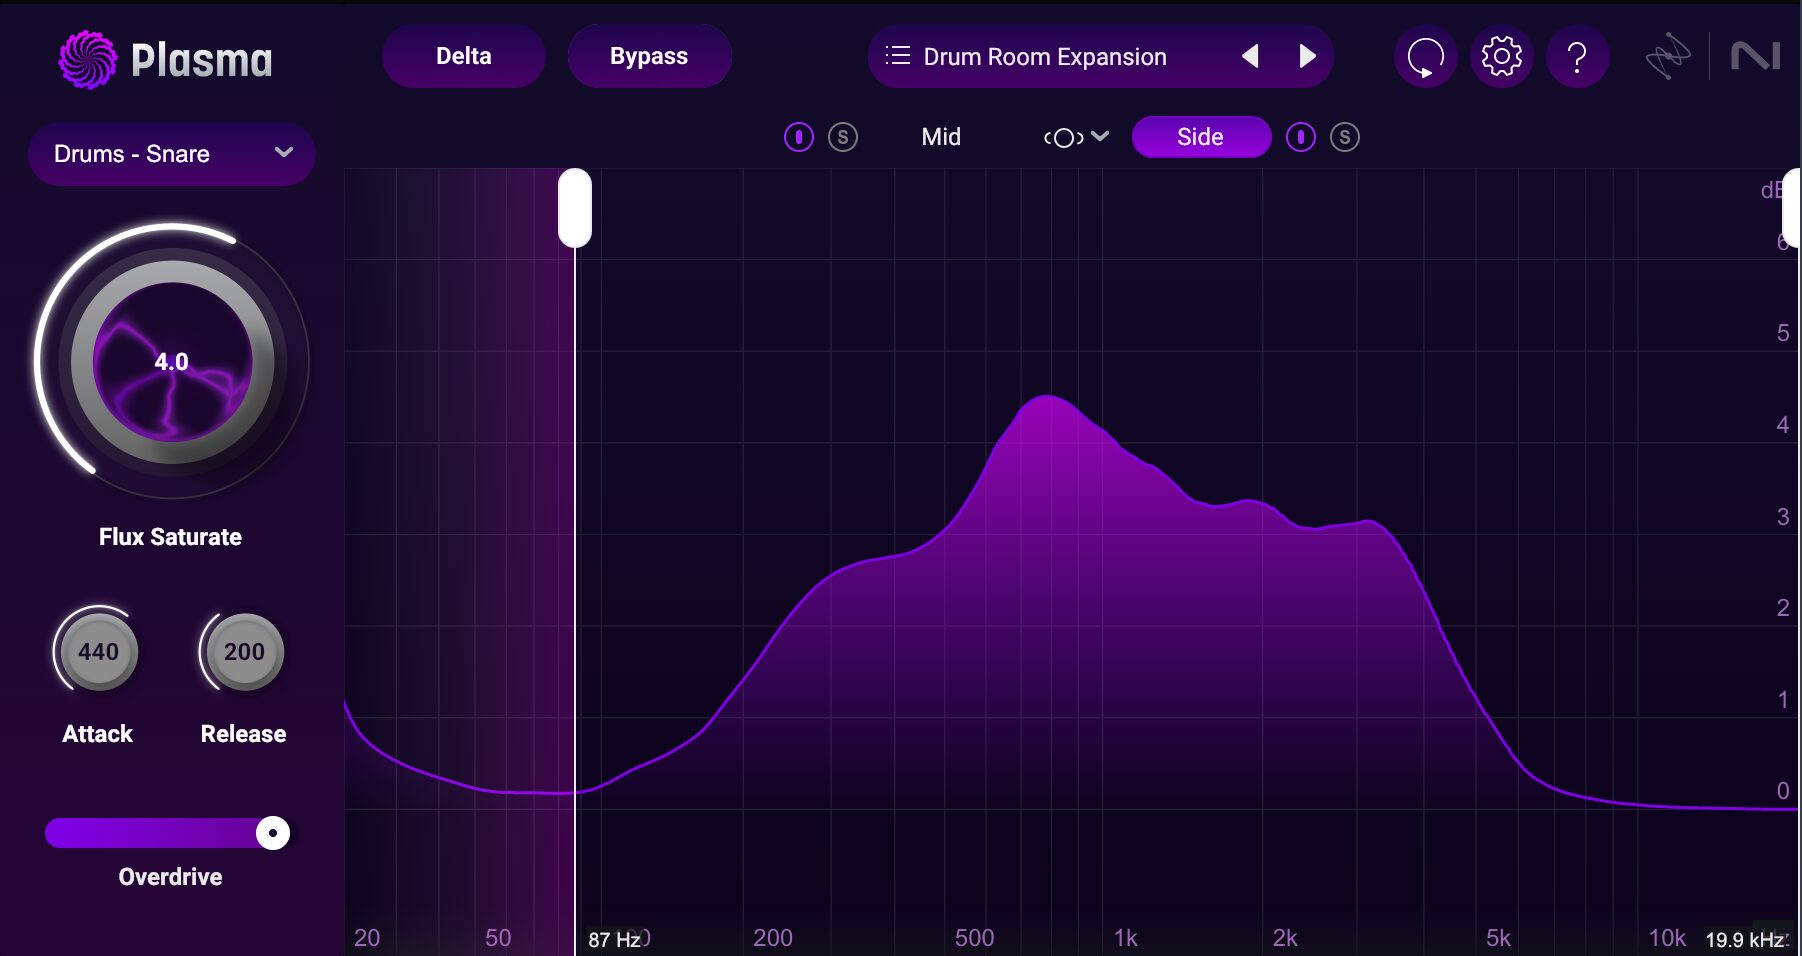The height and width of the screenshot is (956, 1802).
Task: Toggle the Mid channel power button
Action: point(798,137)
